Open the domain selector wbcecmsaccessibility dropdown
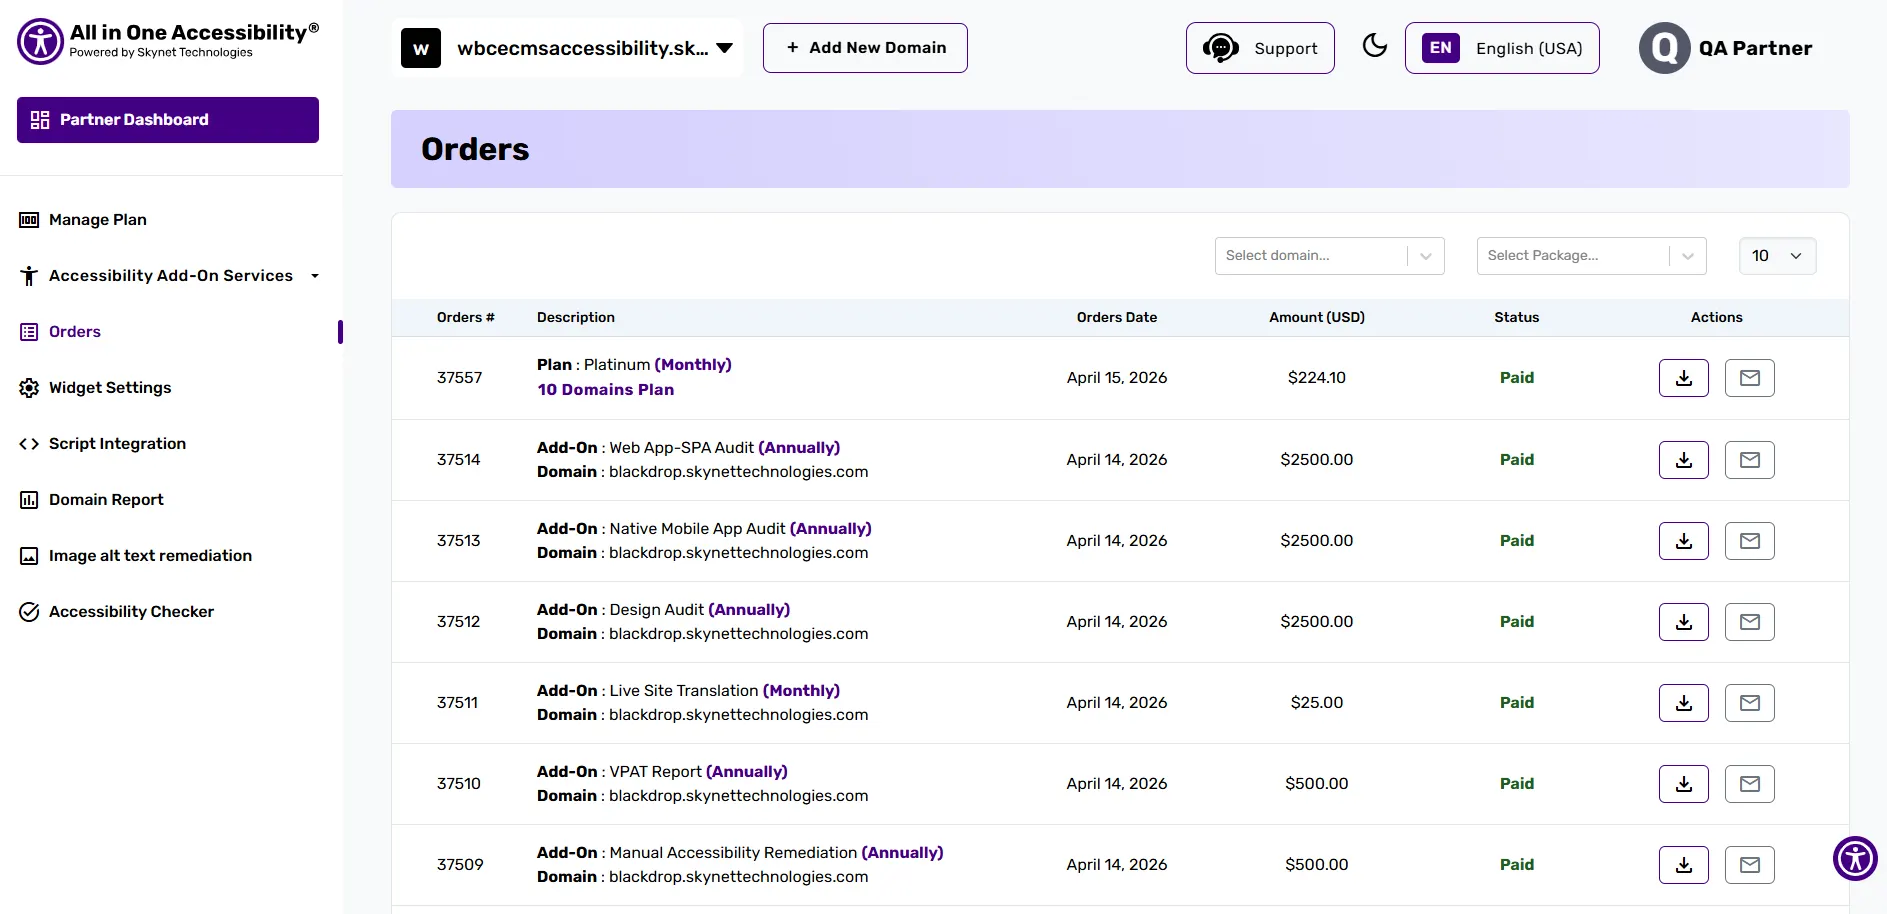 [x=567, y=48]
